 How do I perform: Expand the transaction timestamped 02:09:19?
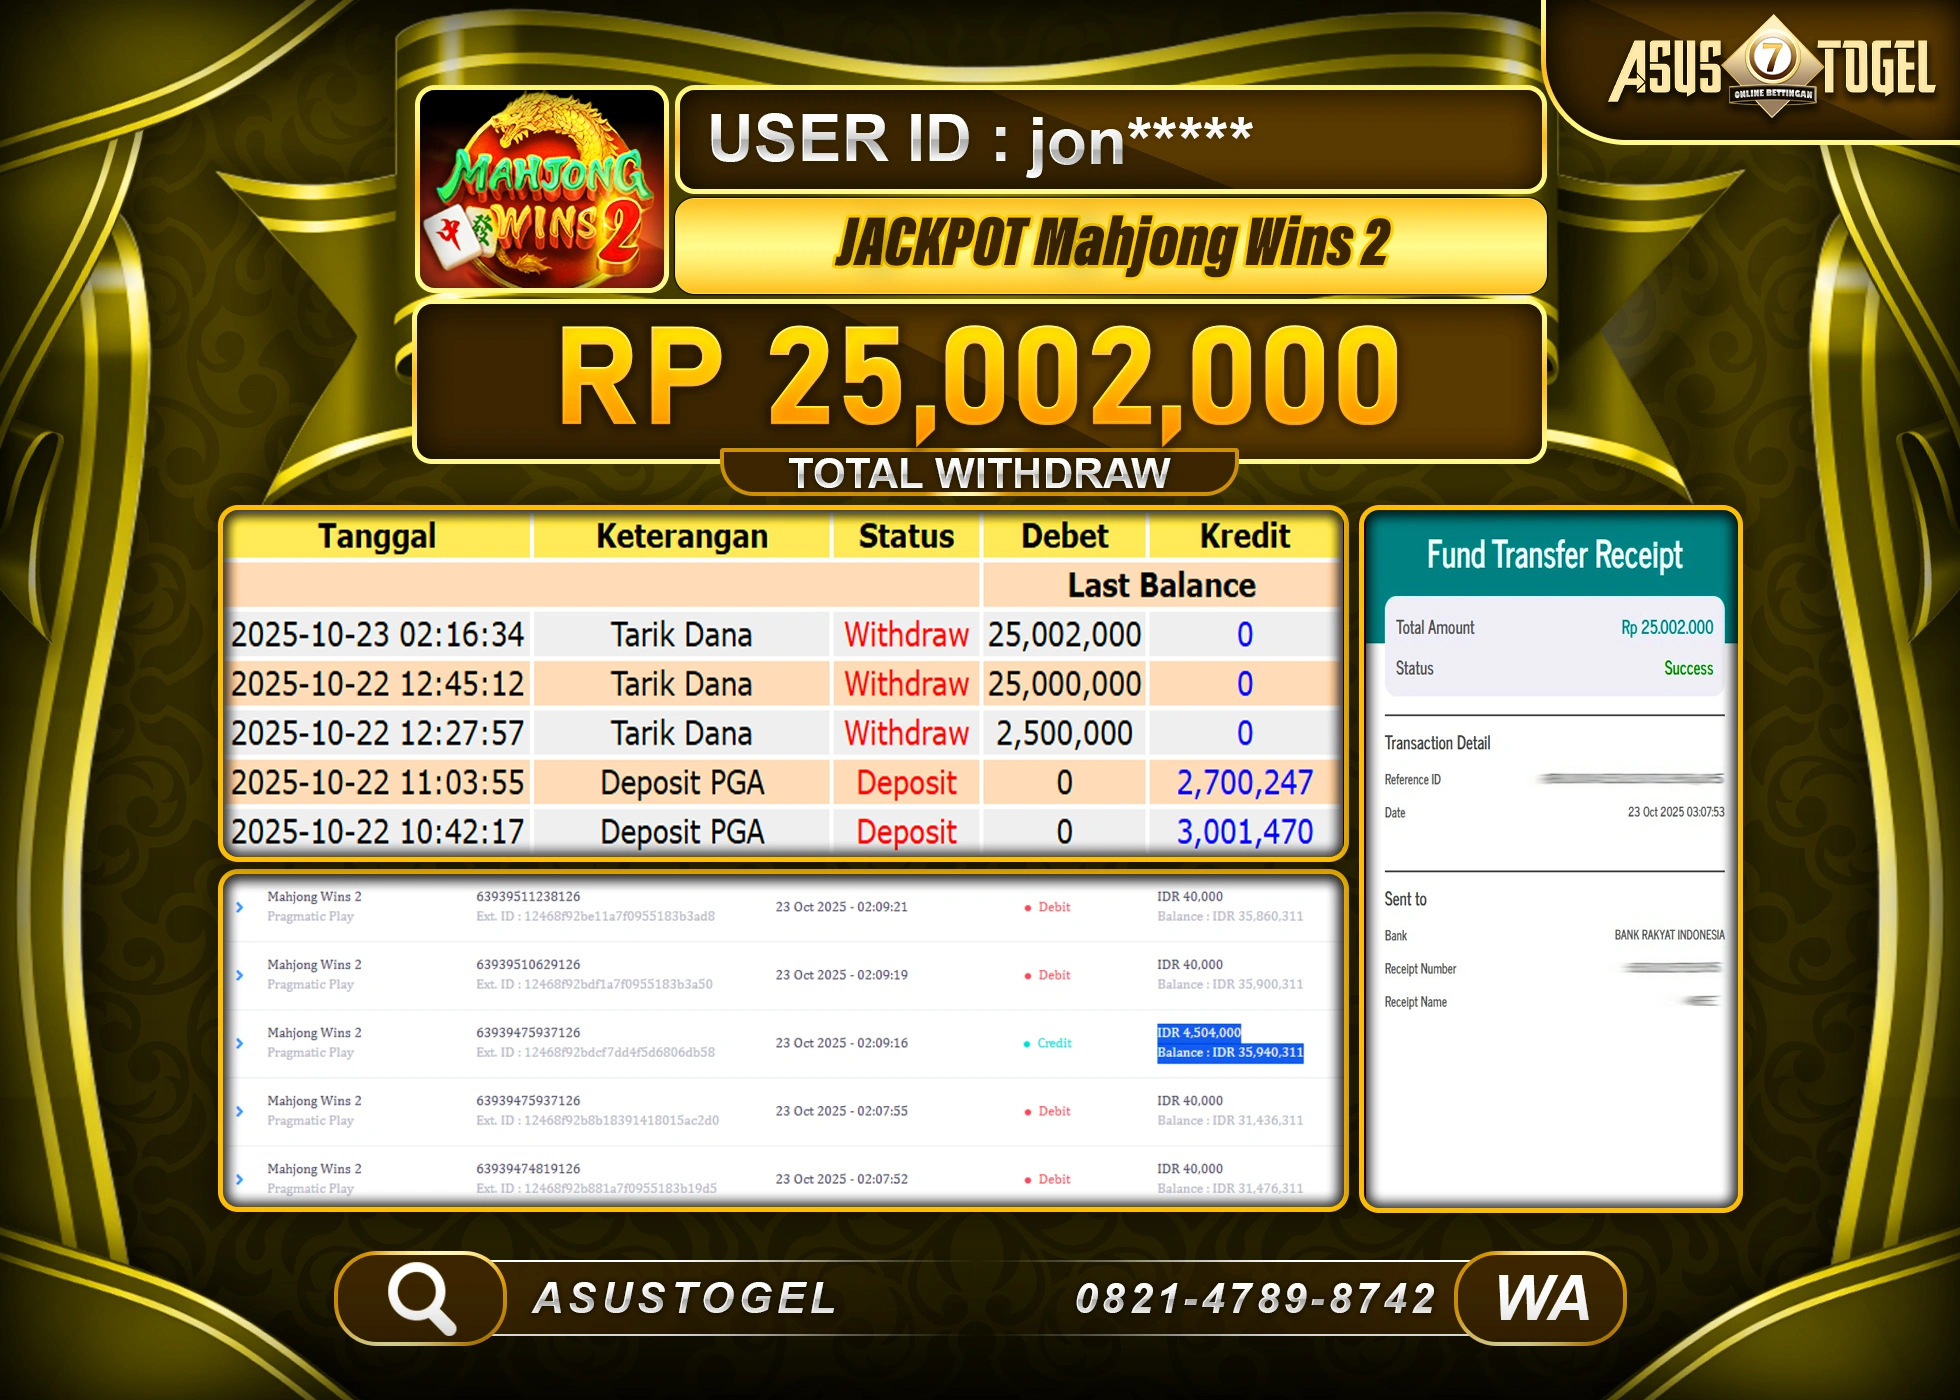point(240,975)
